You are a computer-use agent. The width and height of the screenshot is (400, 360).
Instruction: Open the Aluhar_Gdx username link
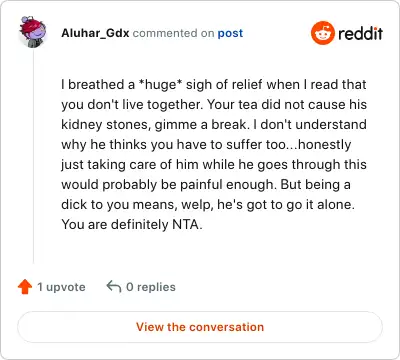tap(95, 33)
